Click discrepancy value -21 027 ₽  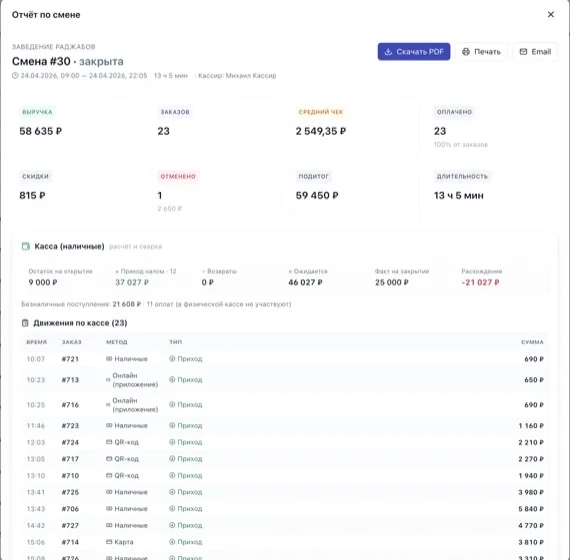click(481, 283)
